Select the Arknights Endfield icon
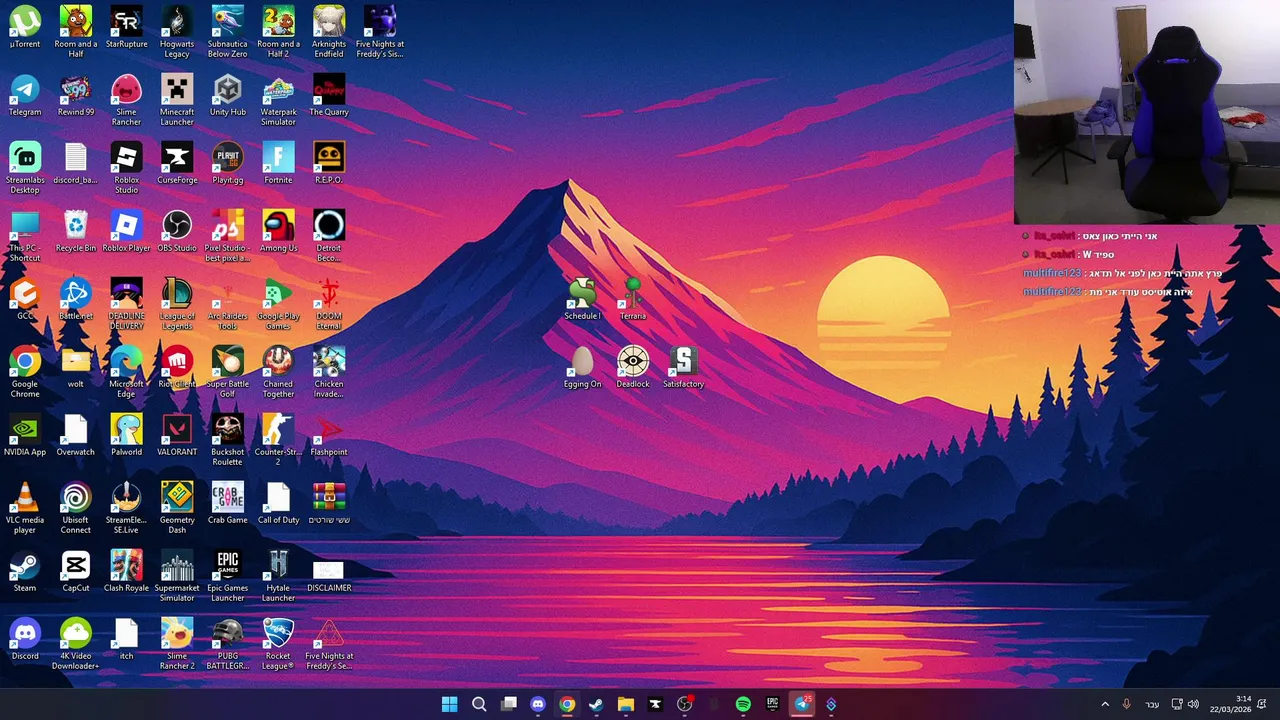The width and height of the screenshot is (1280, 720). point(329,32)
